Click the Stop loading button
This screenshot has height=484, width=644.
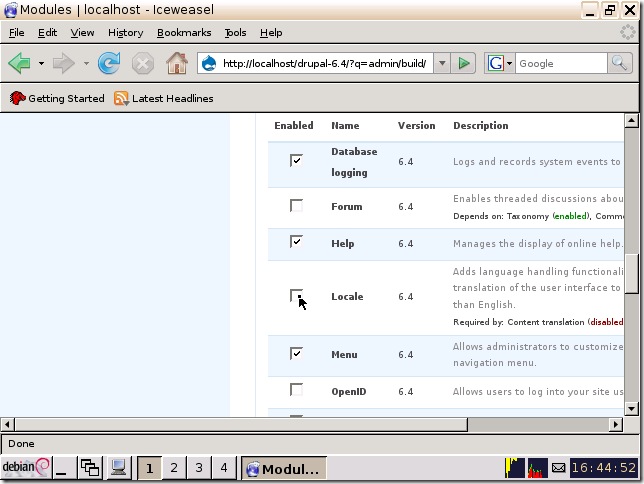coord(143,64)
